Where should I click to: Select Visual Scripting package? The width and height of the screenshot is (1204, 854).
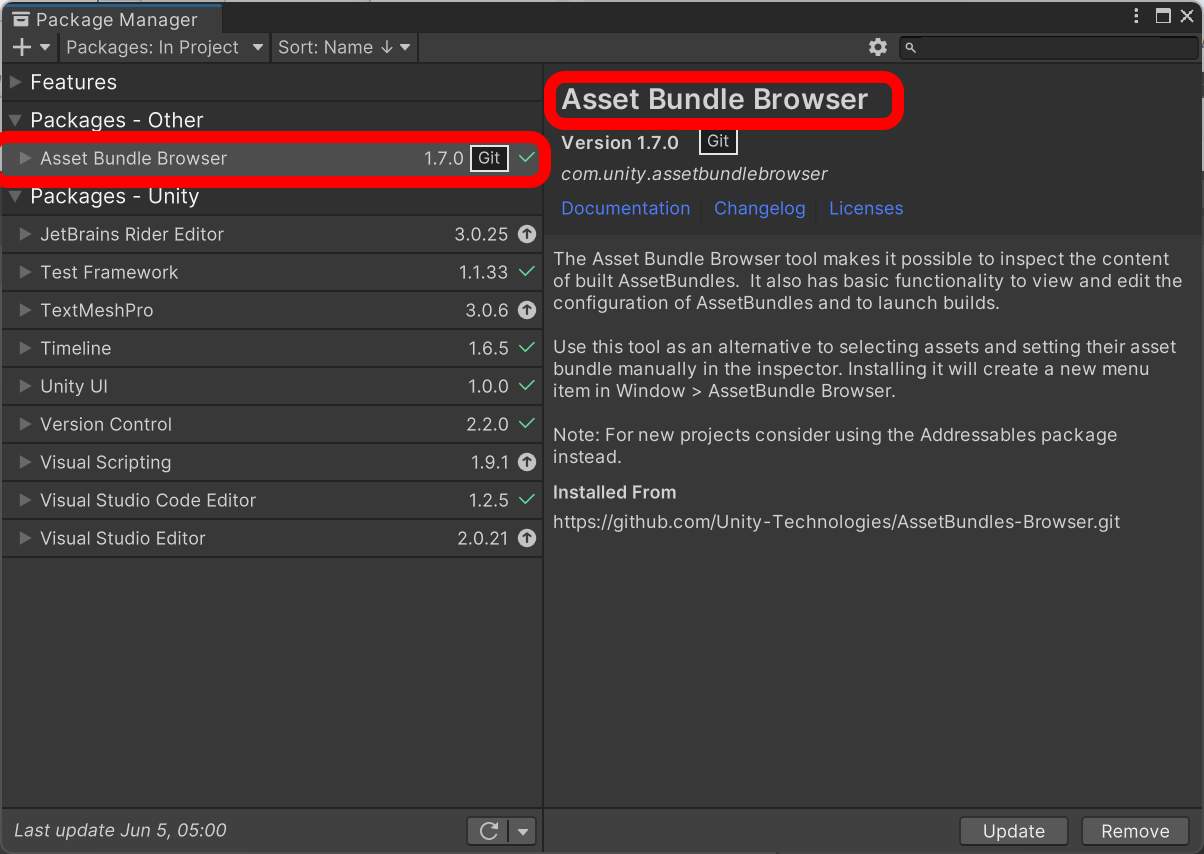(272, 462)
